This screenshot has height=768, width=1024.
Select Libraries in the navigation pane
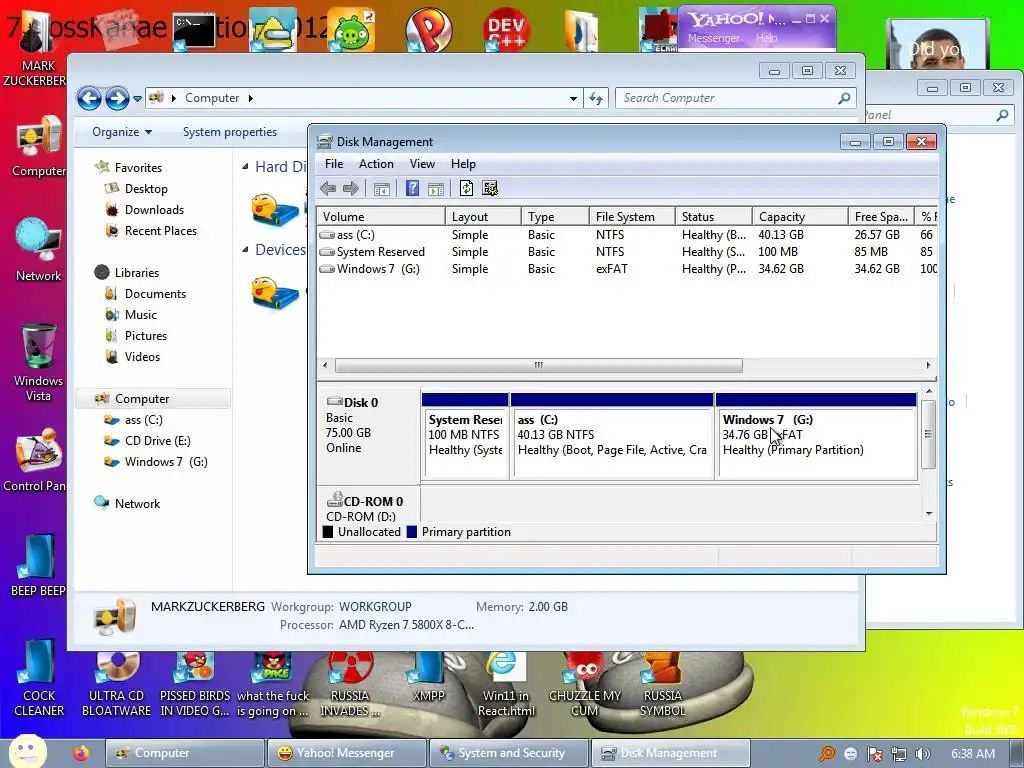click(136, 272)
